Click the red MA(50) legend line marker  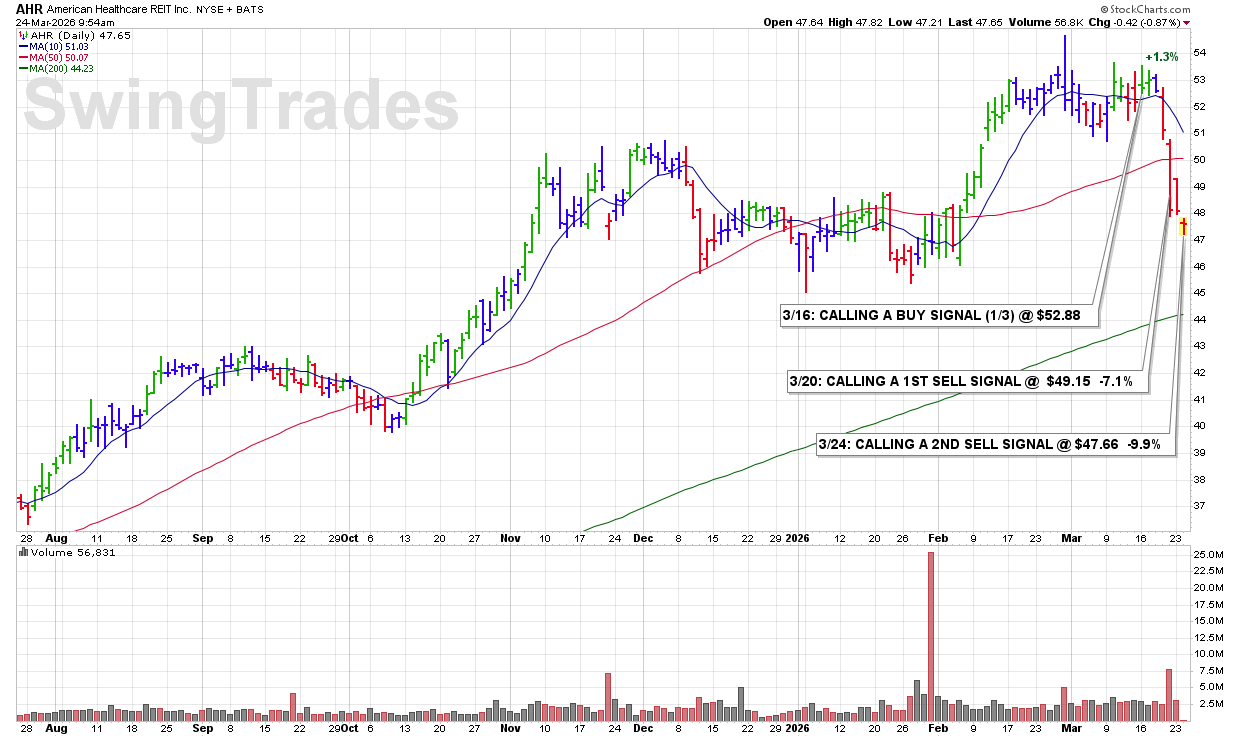pos(23,58)
